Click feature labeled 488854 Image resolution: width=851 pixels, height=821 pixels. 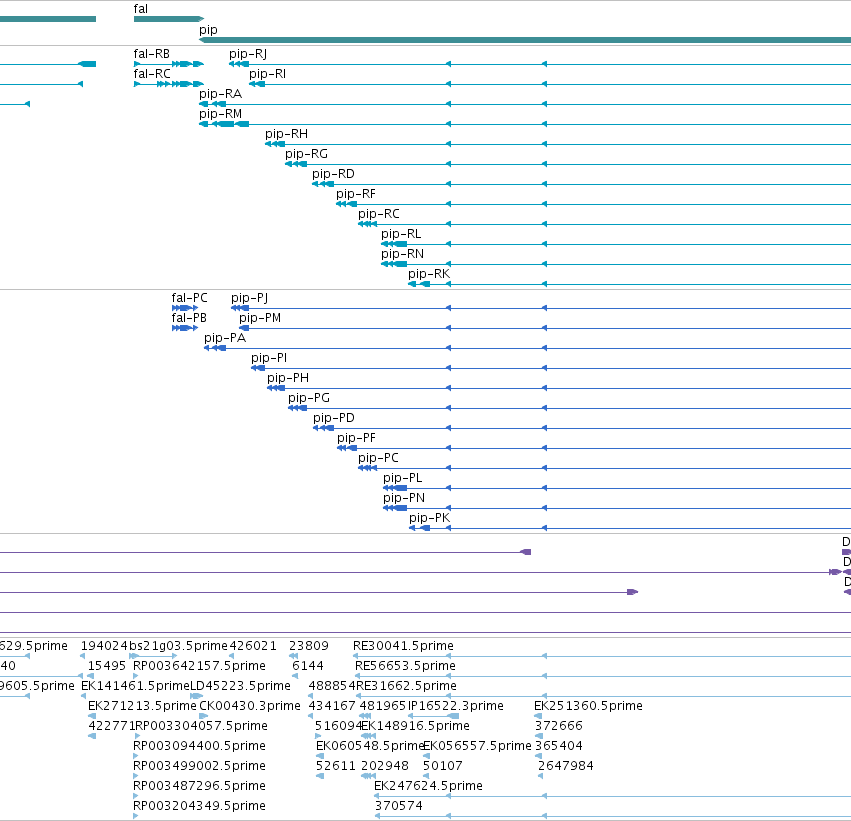tap(332, 686)
